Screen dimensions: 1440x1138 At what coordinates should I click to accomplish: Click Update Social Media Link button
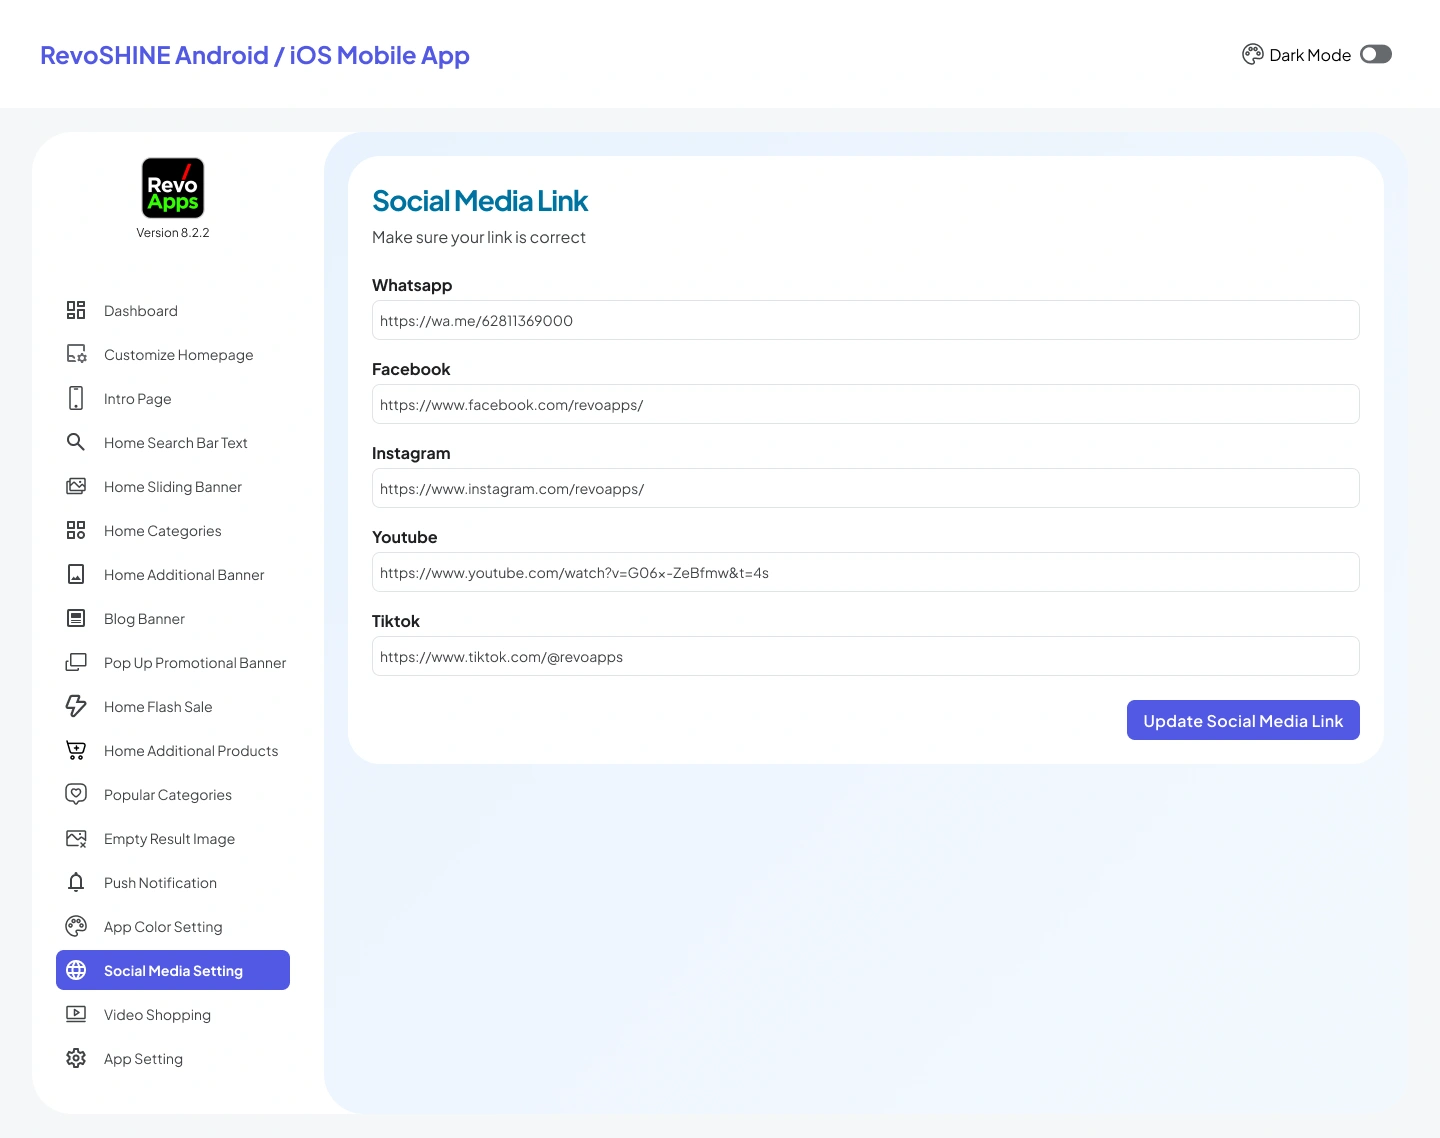click(x=1243, y=720)
